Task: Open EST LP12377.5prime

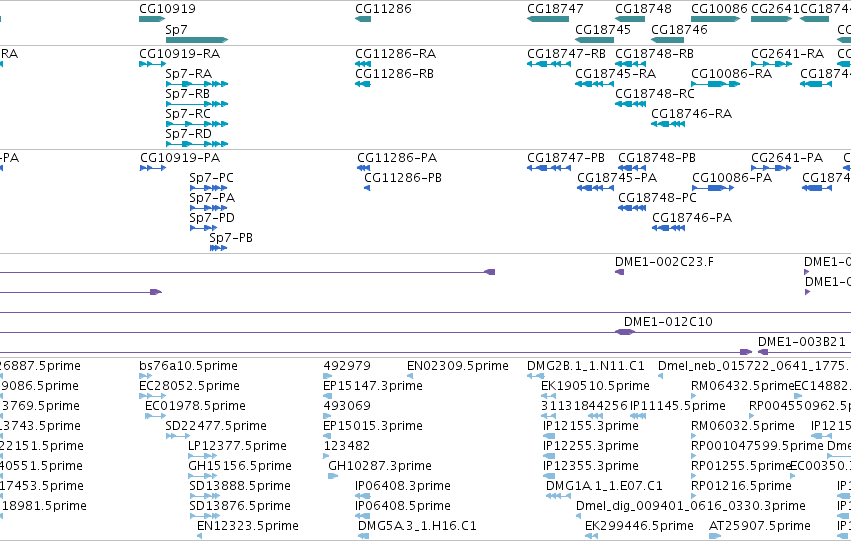Action: (x=237, y=446)
